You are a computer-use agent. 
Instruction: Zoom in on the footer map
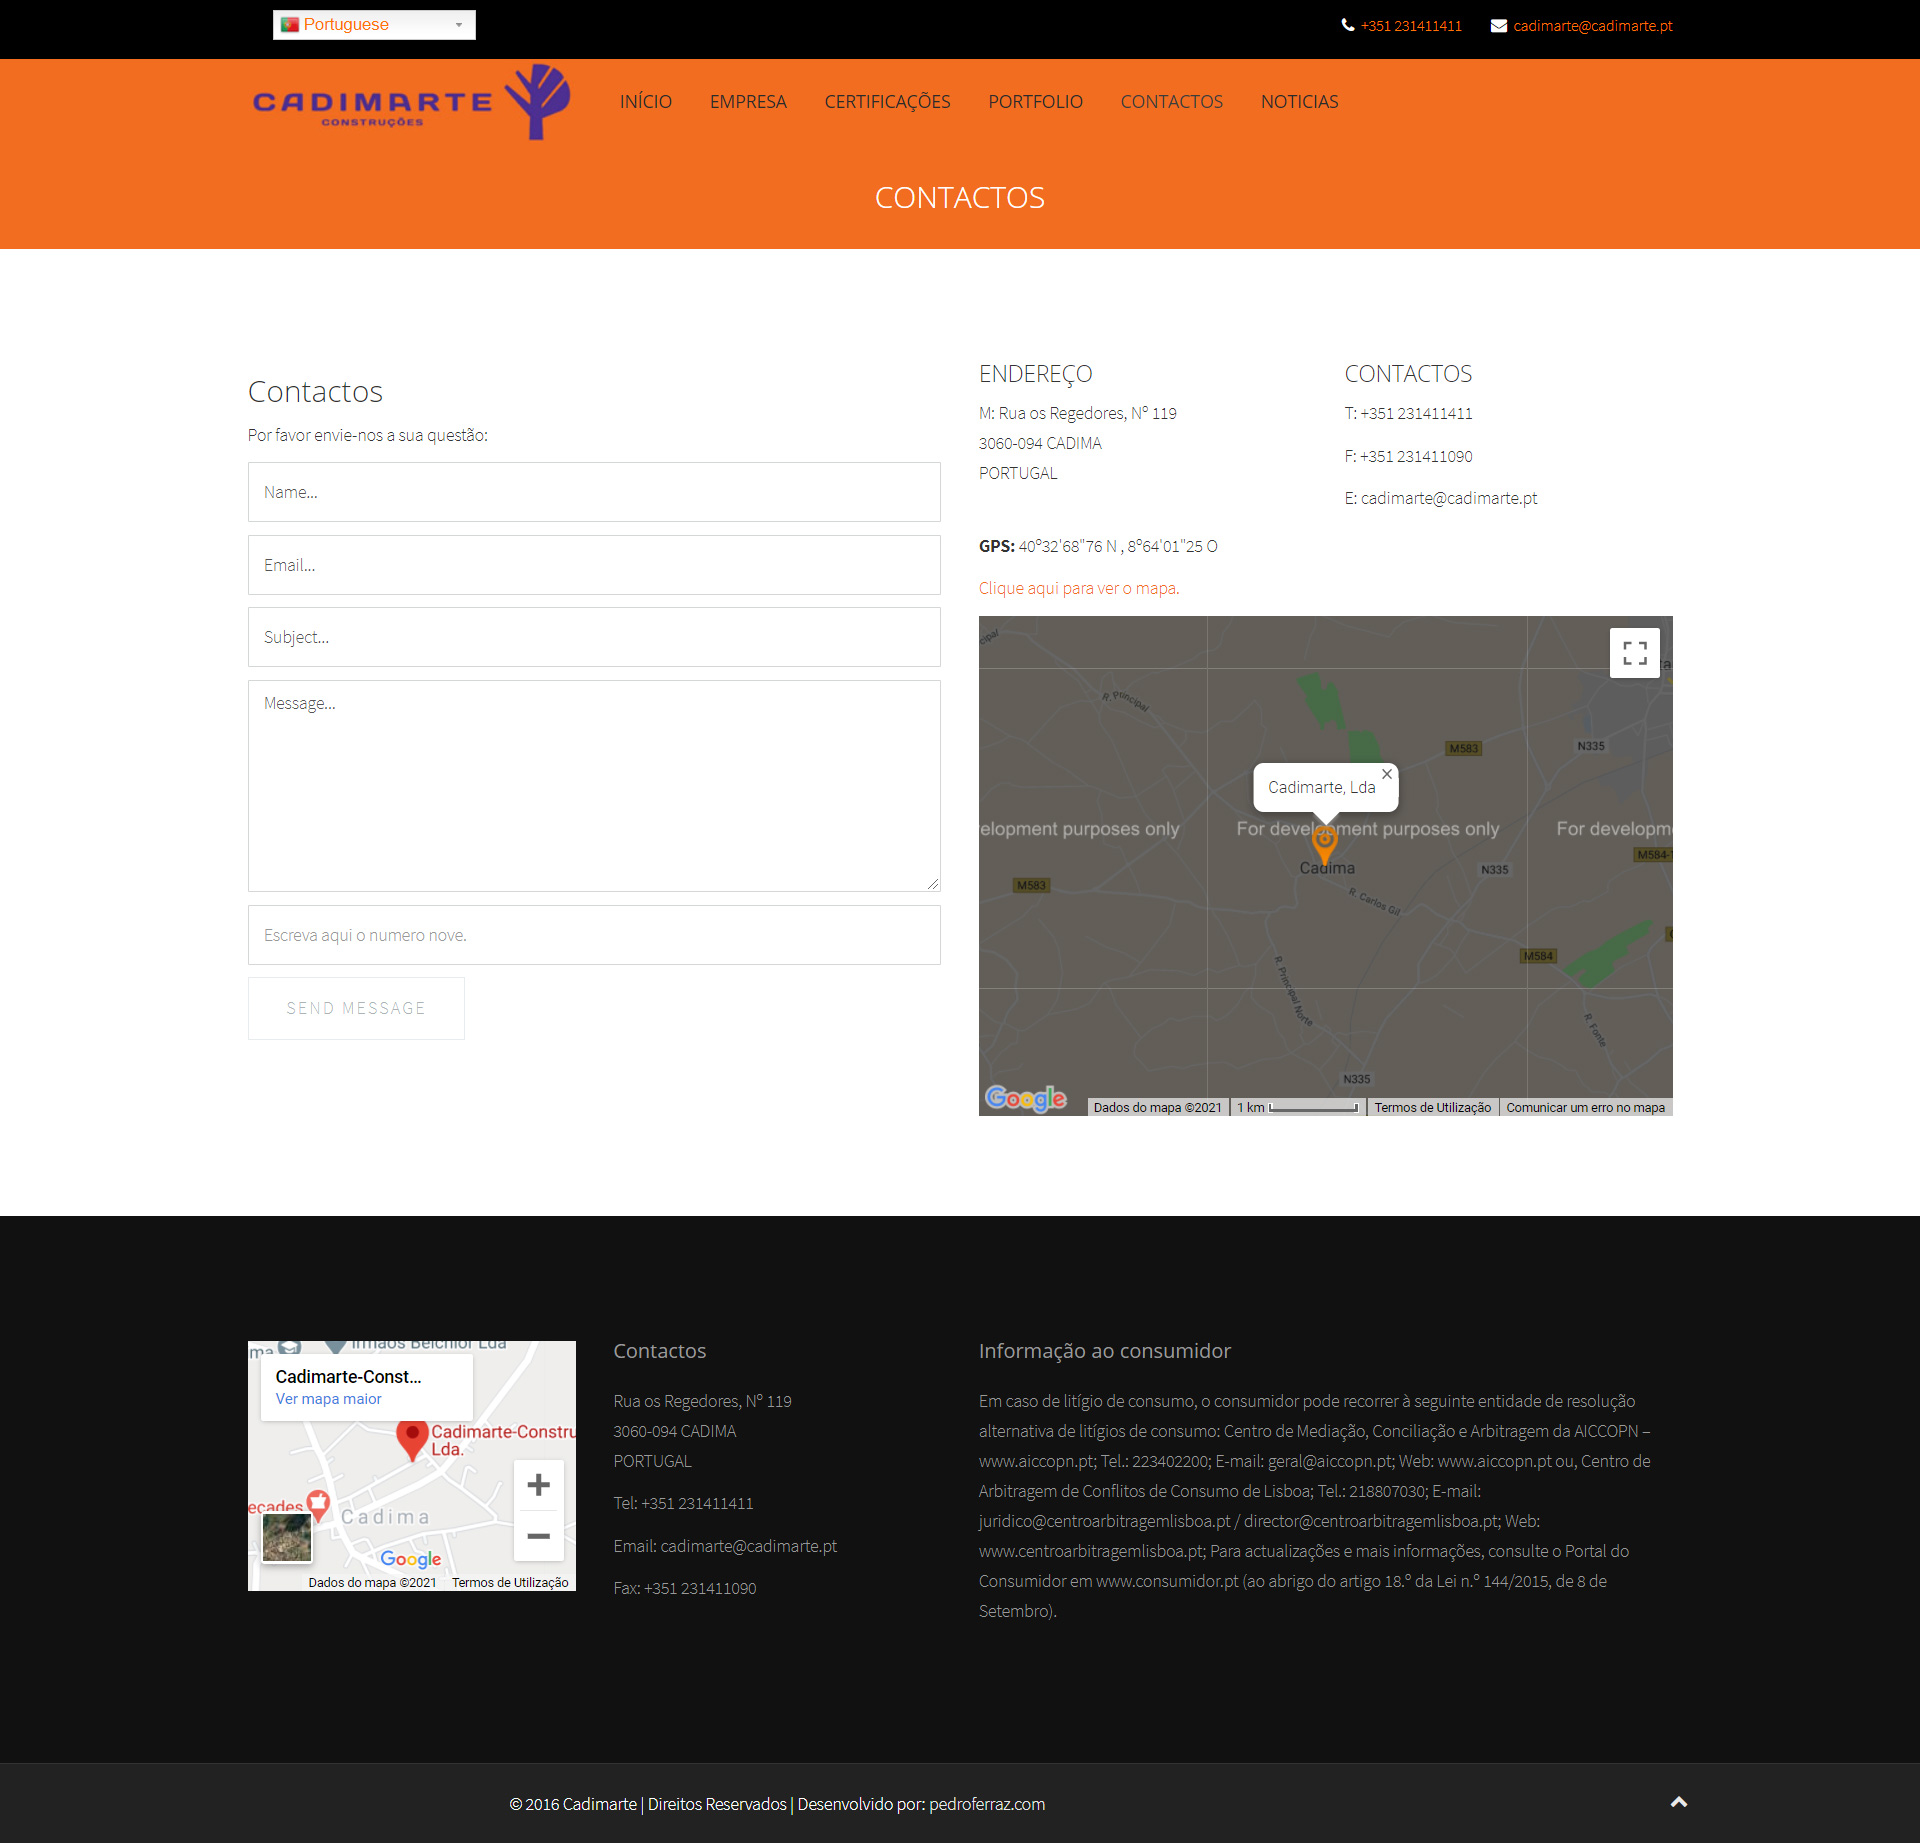538,1485
